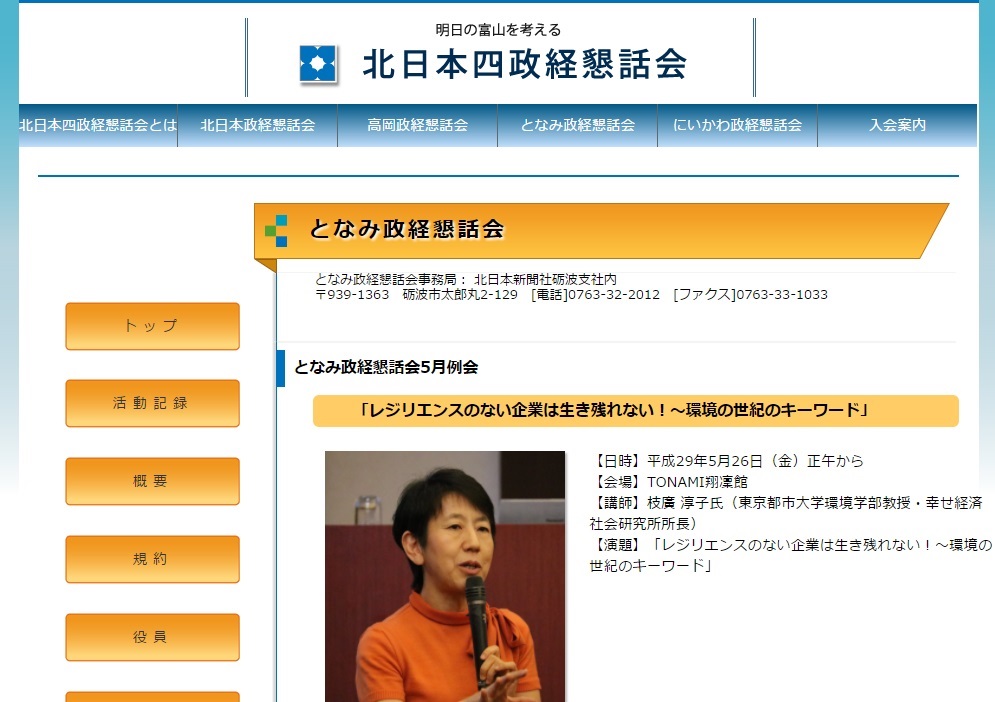
Task: Go to 高岡政経懇話会 page
Action: pos(418,126)
